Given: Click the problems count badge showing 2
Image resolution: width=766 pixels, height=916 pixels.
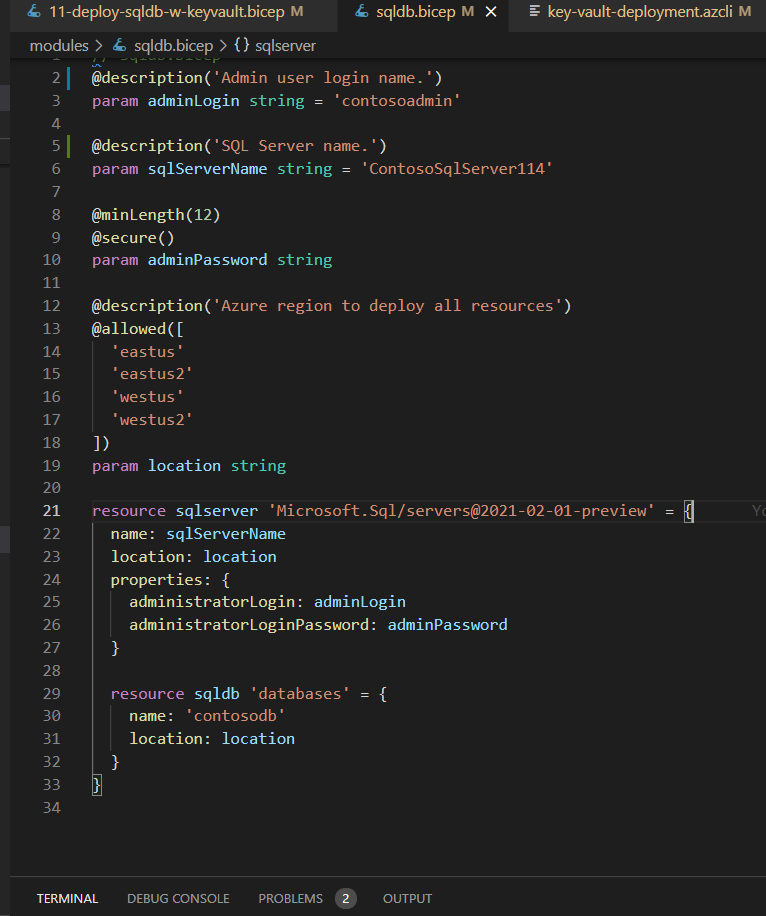Looking at the screenshot, I should pos(346,898).
